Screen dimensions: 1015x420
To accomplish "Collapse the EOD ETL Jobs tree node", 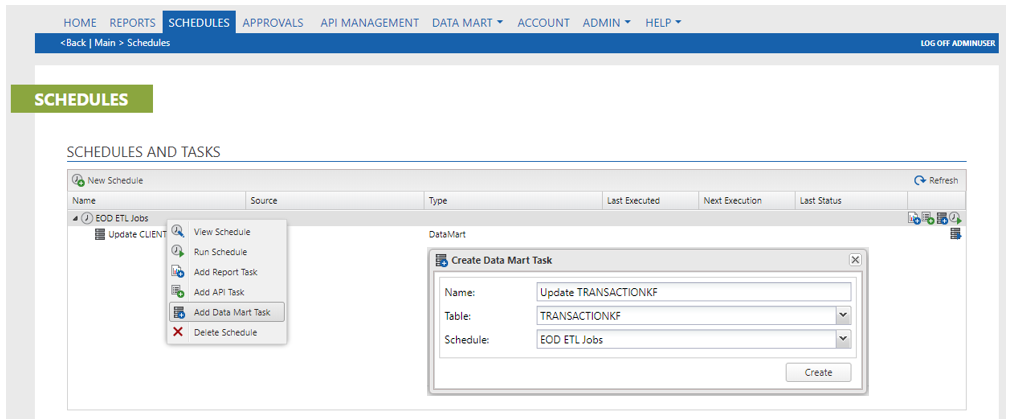I will (x=75, y=219).
